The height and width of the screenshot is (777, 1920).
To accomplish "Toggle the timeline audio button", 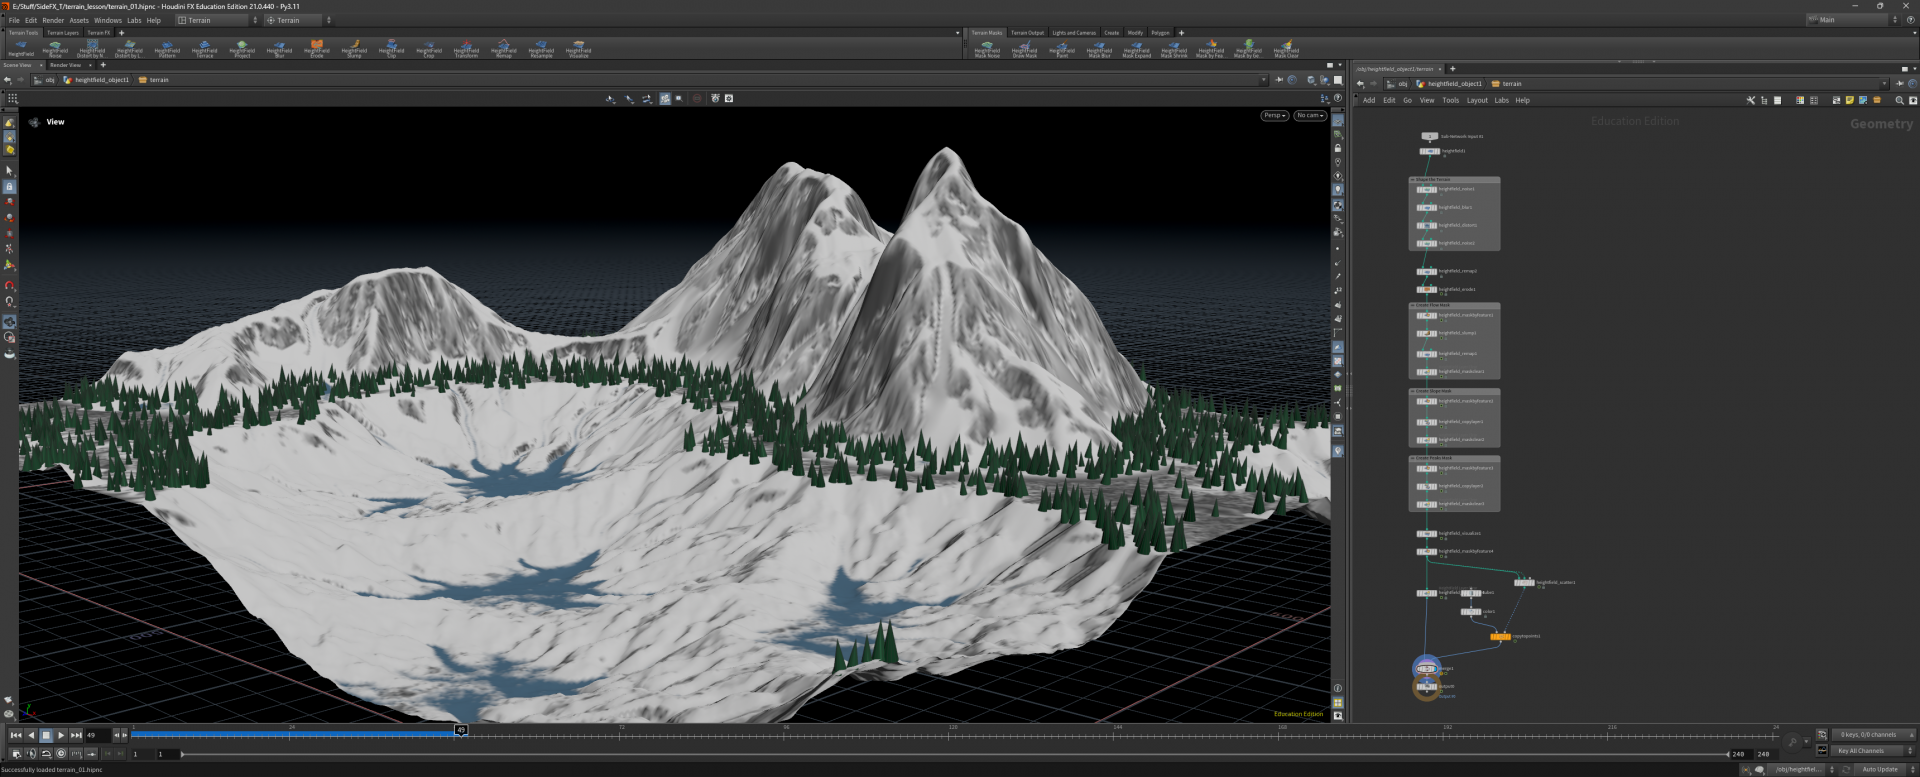I will pos(31,754).
